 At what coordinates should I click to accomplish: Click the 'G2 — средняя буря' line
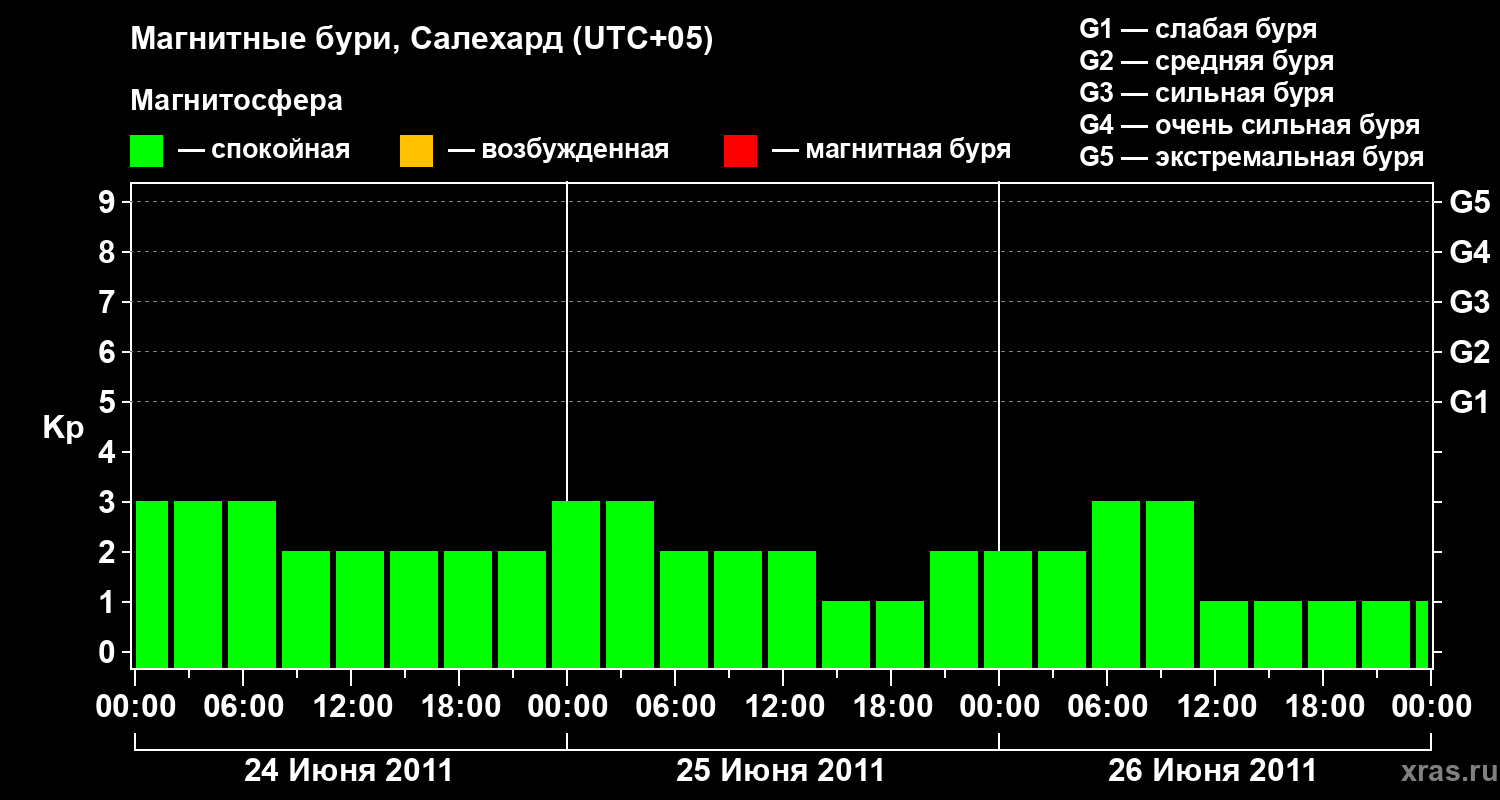pyautogui.click(x=1207, y=61)
